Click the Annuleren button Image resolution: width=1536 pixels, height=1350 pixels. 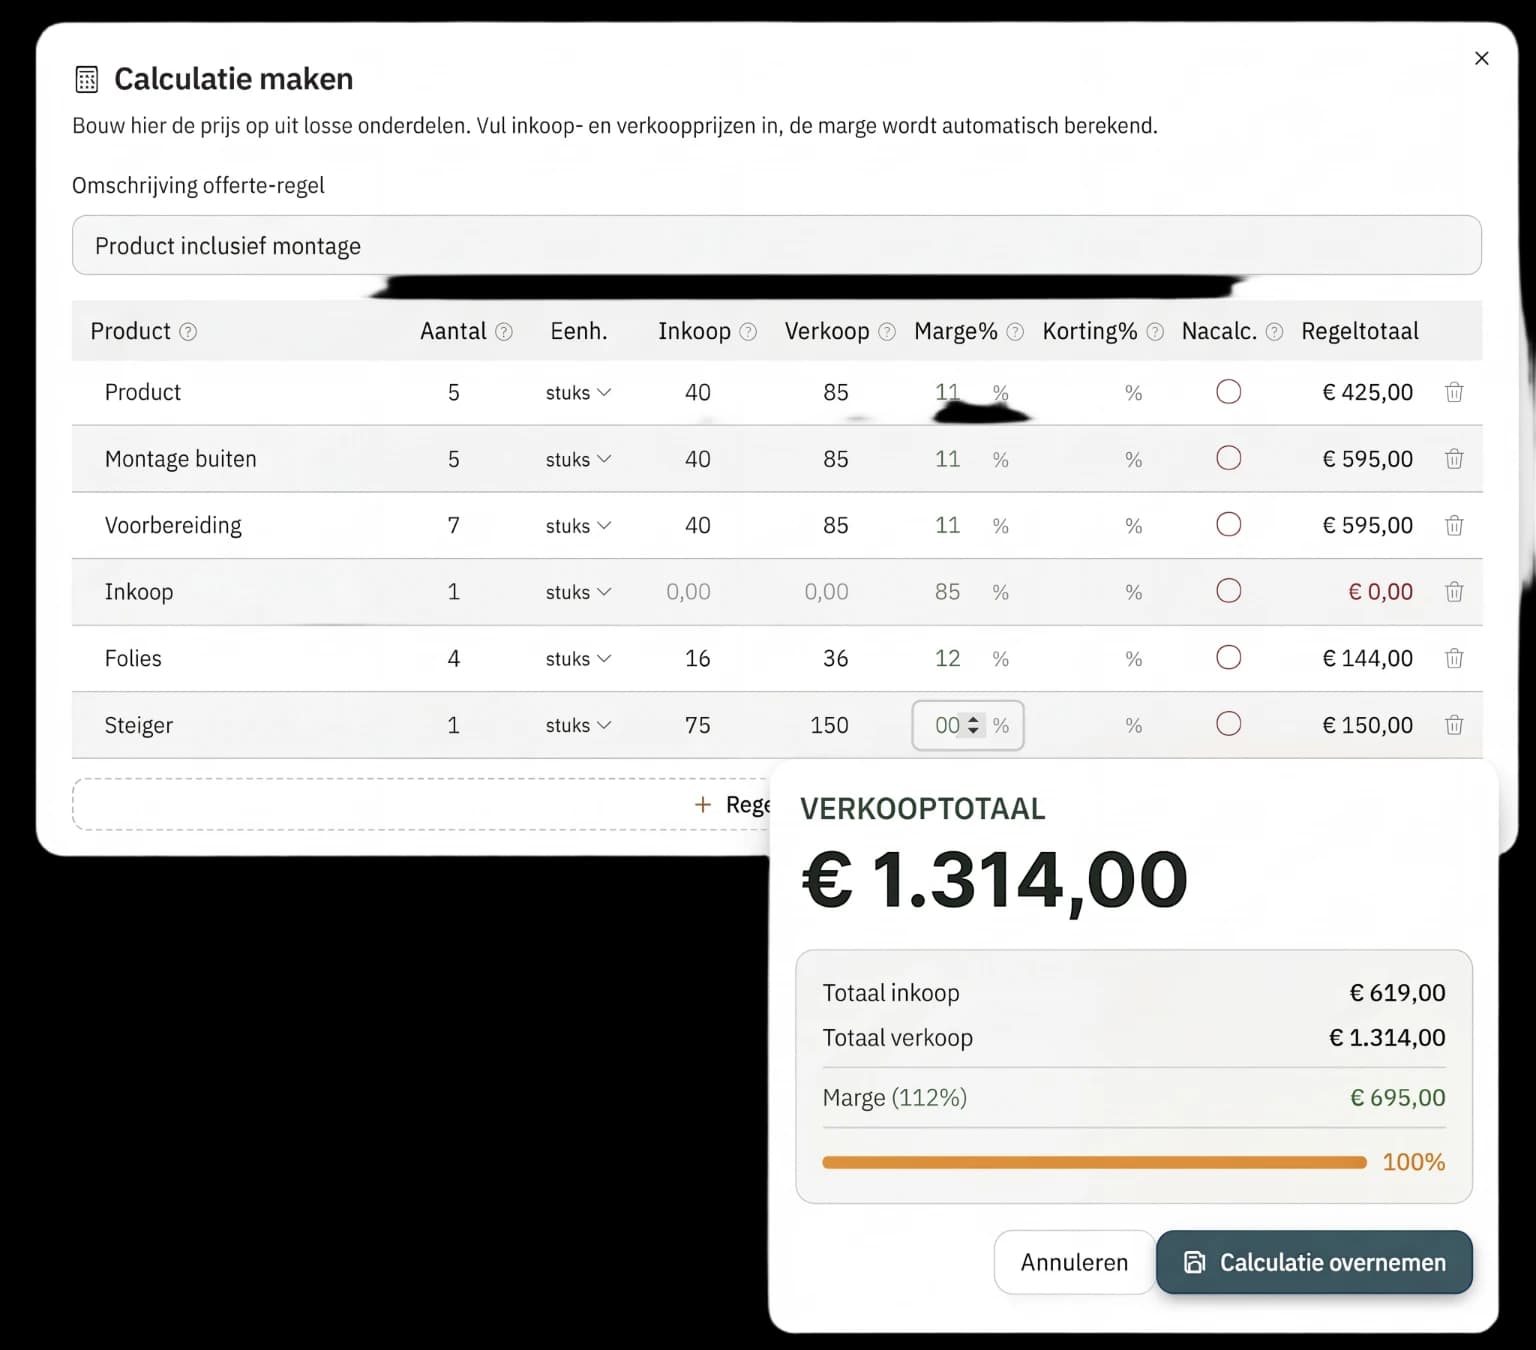tap(1073, 1262)
